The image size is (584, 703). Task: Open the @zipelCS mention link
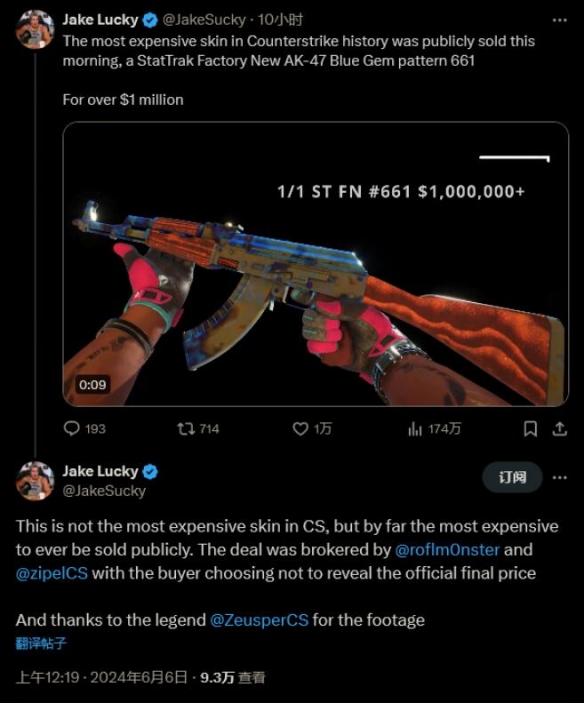52,573
